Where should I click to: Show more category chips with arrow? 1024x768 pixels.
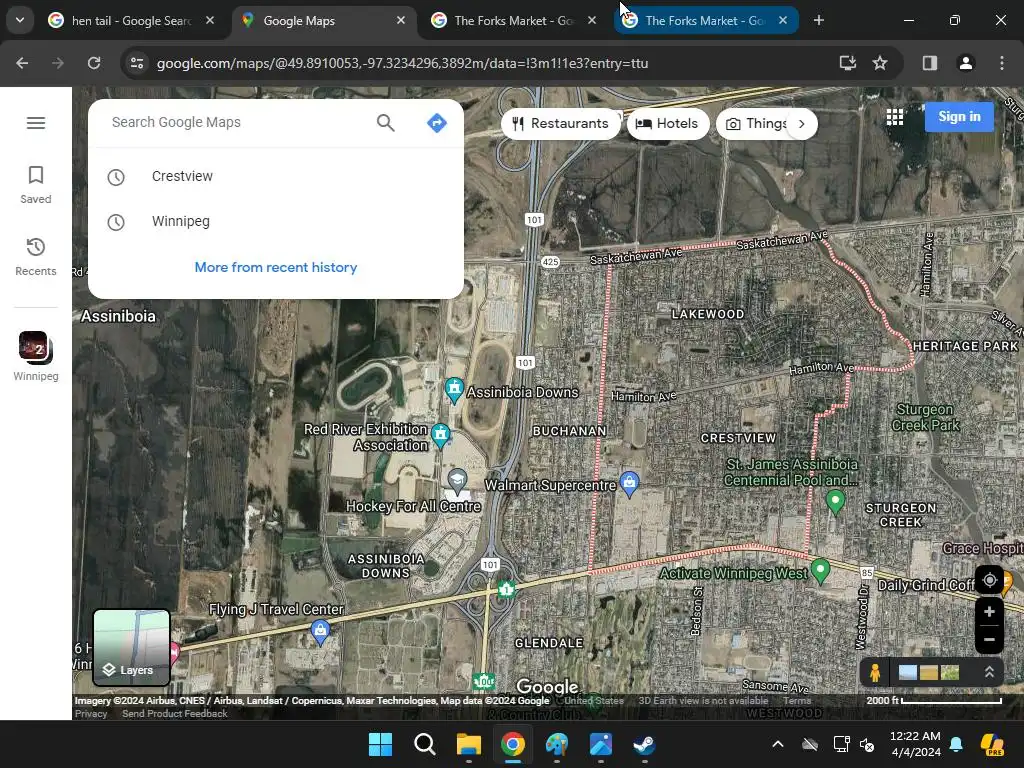point(801,123)
